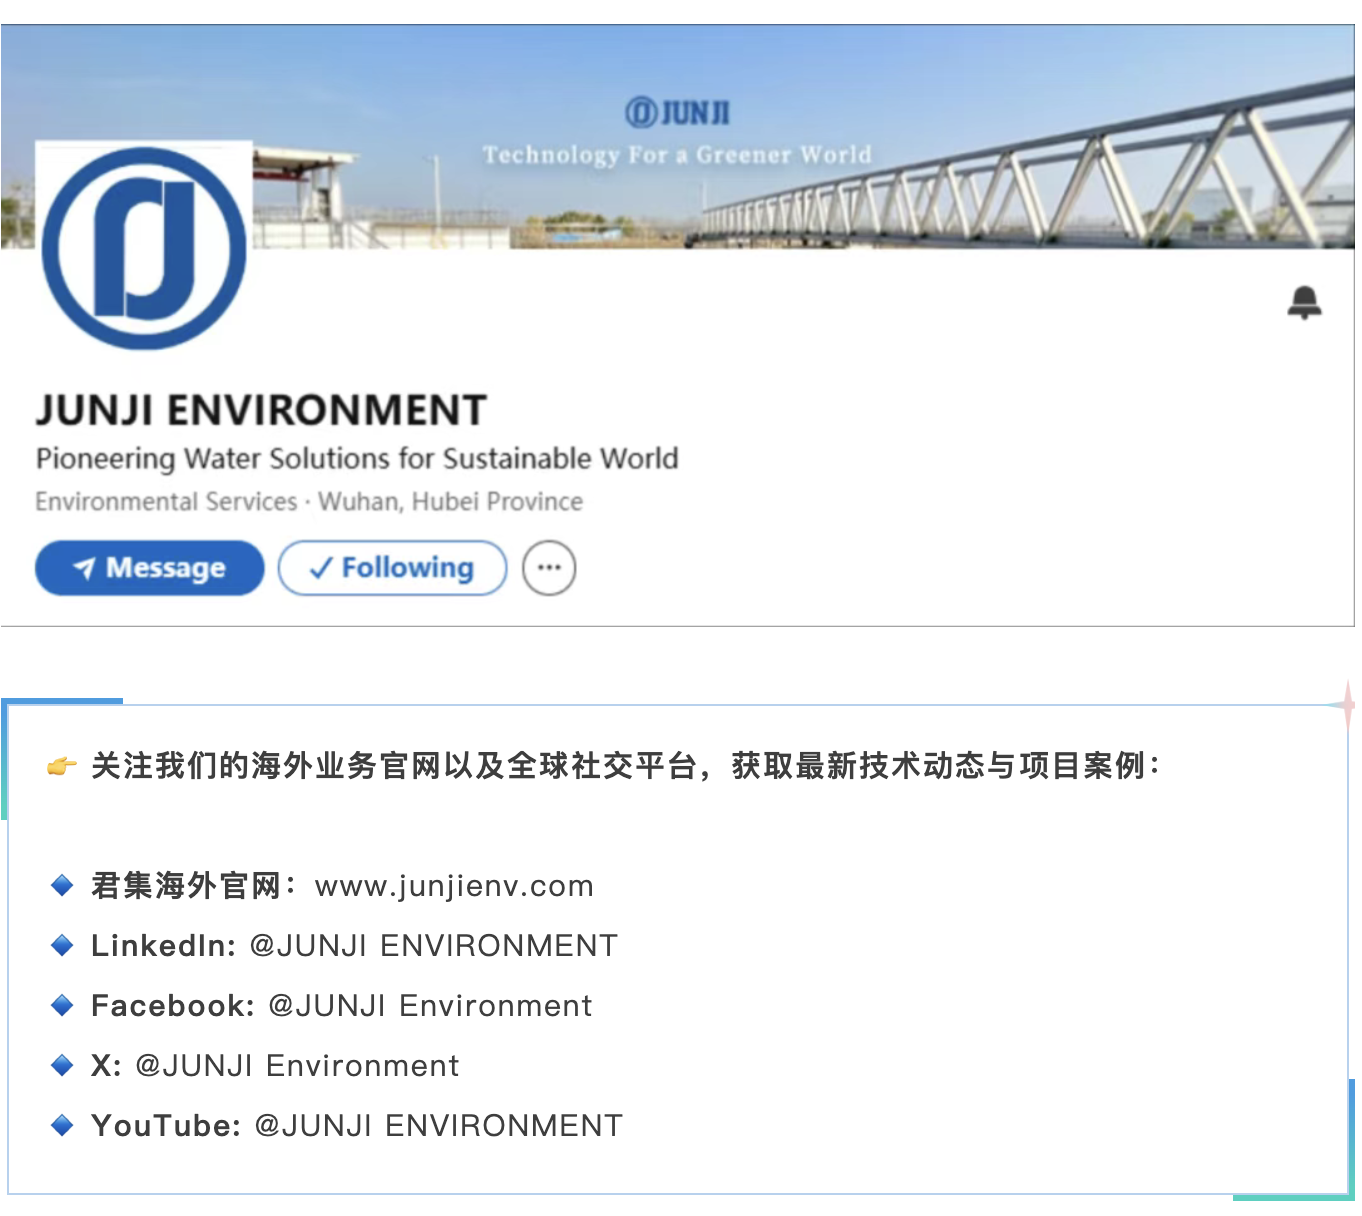Click the blue diamond beside YouTube
The width and height of the screenshot is (1362, 1216).
click(x=62, y=1125)
